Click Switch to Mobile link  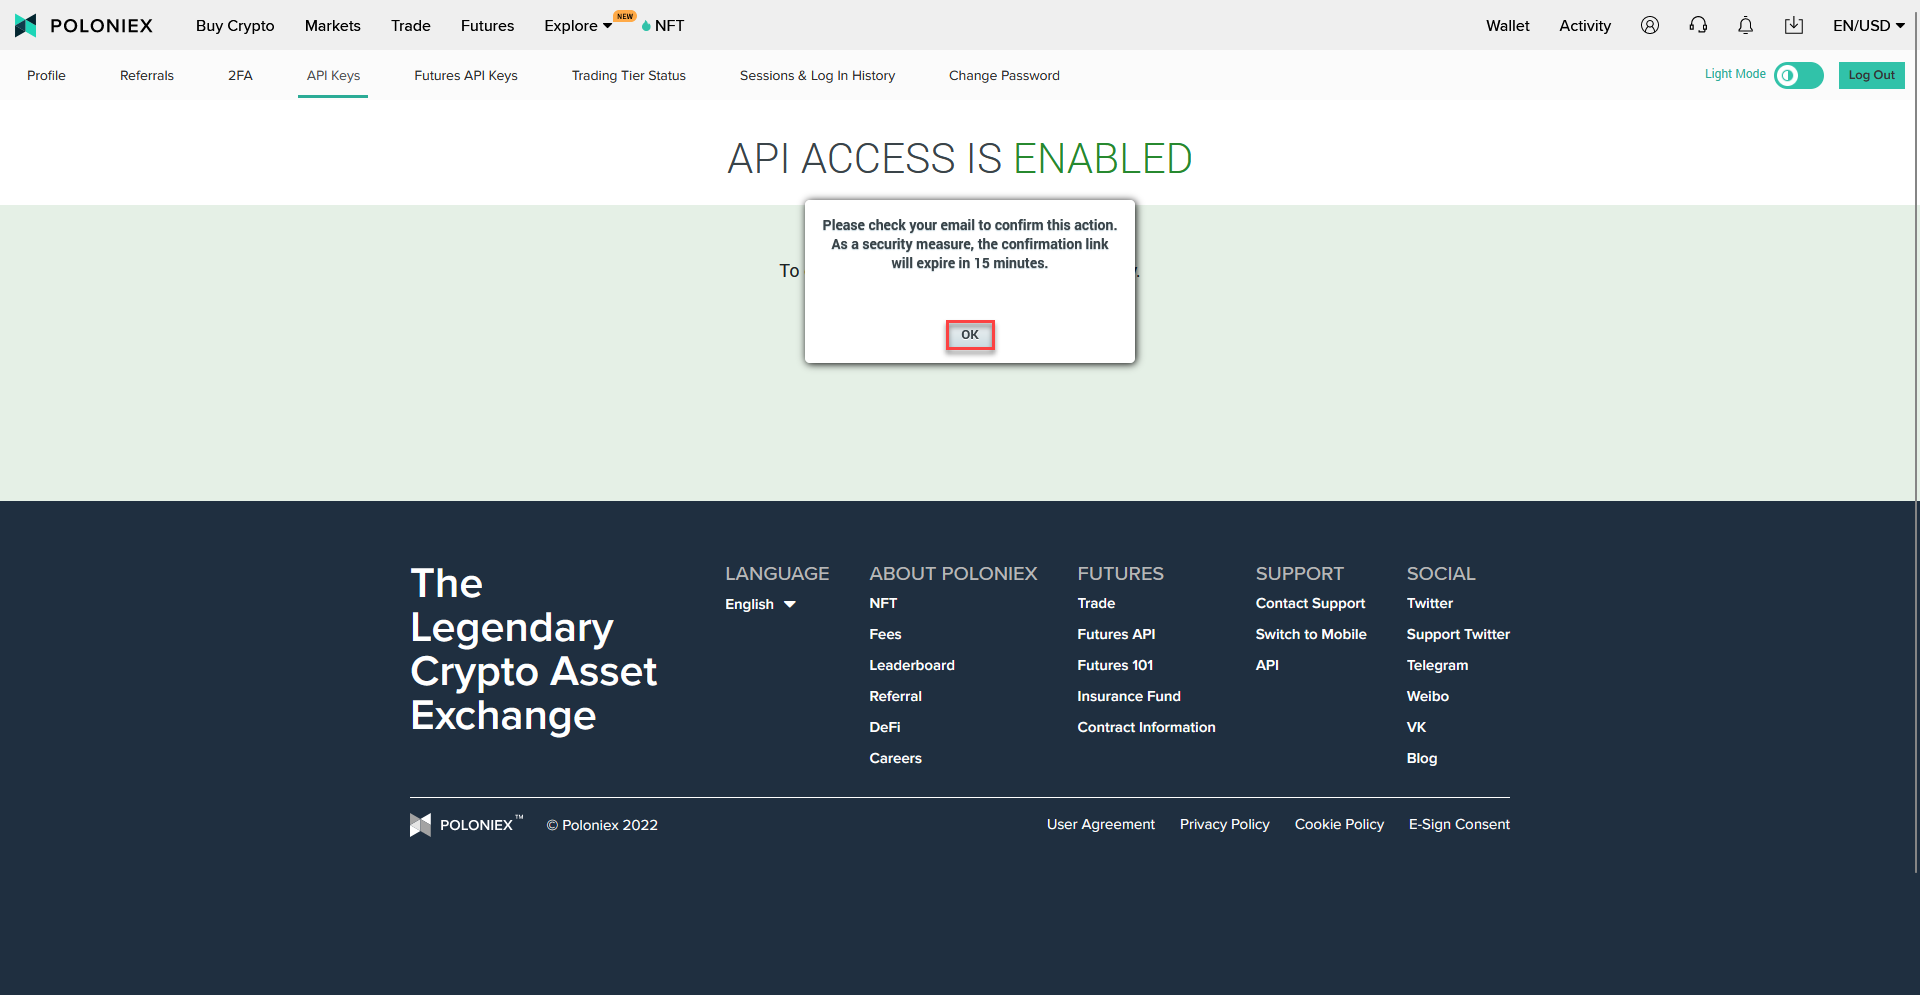1311,634
